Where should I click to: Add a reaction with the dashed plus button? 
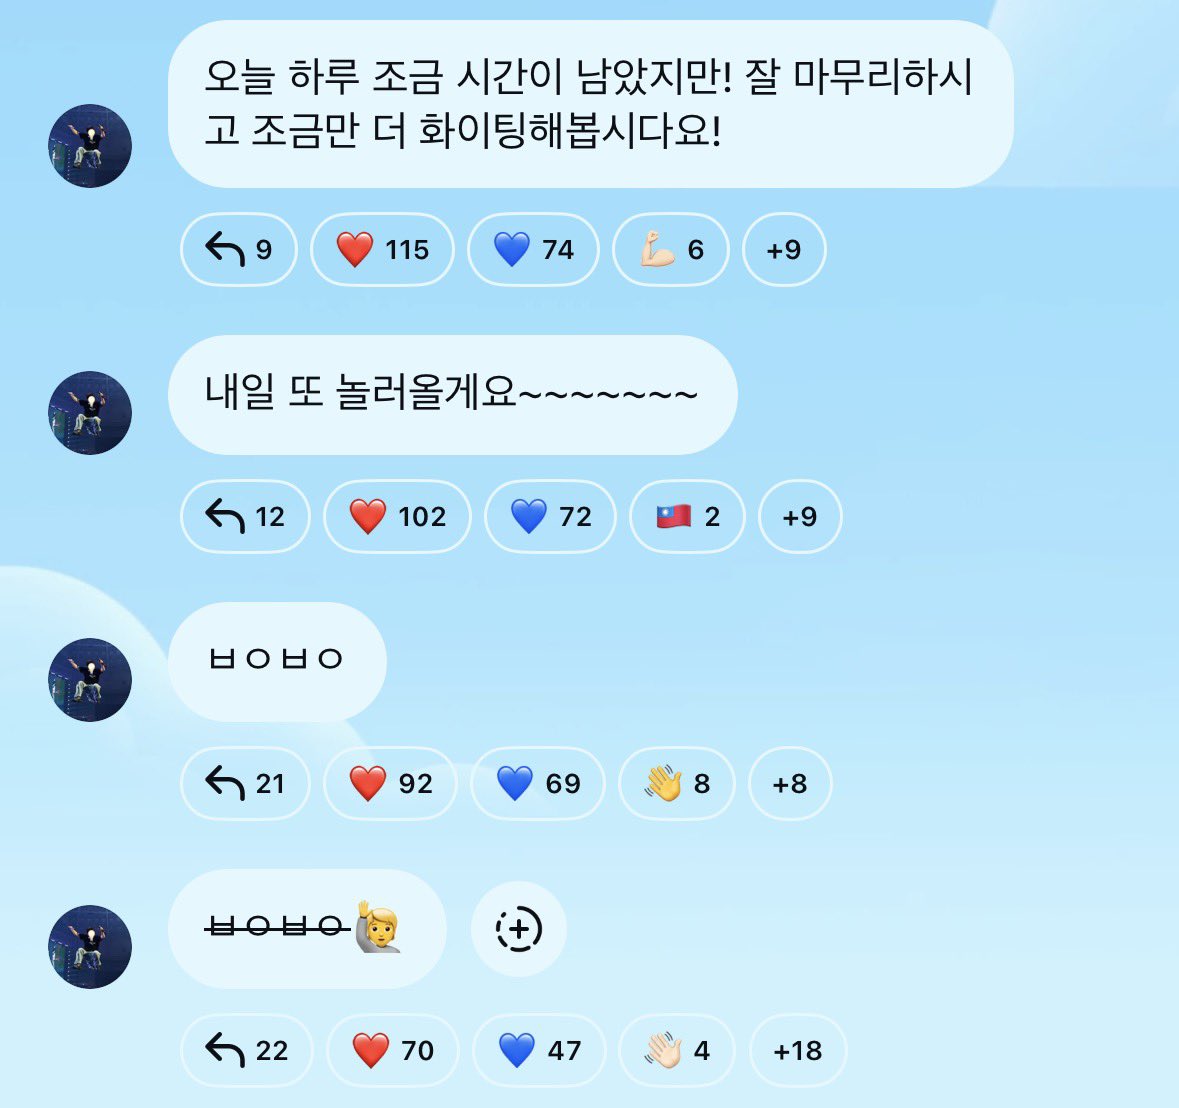tap(519, 929)
